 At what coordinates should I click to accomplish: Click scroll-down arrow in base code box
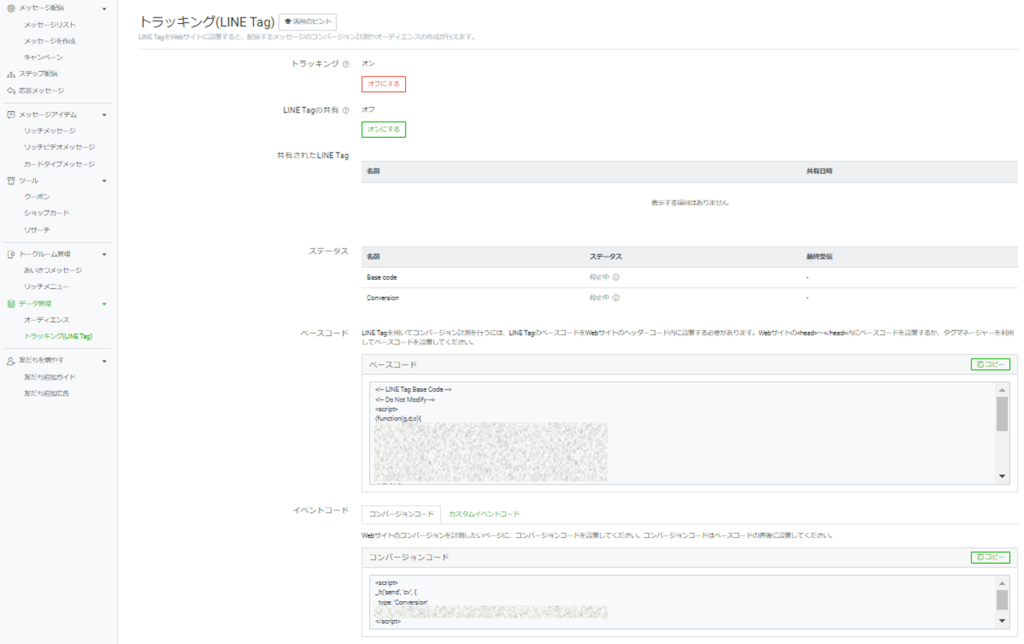(1002, 476)
